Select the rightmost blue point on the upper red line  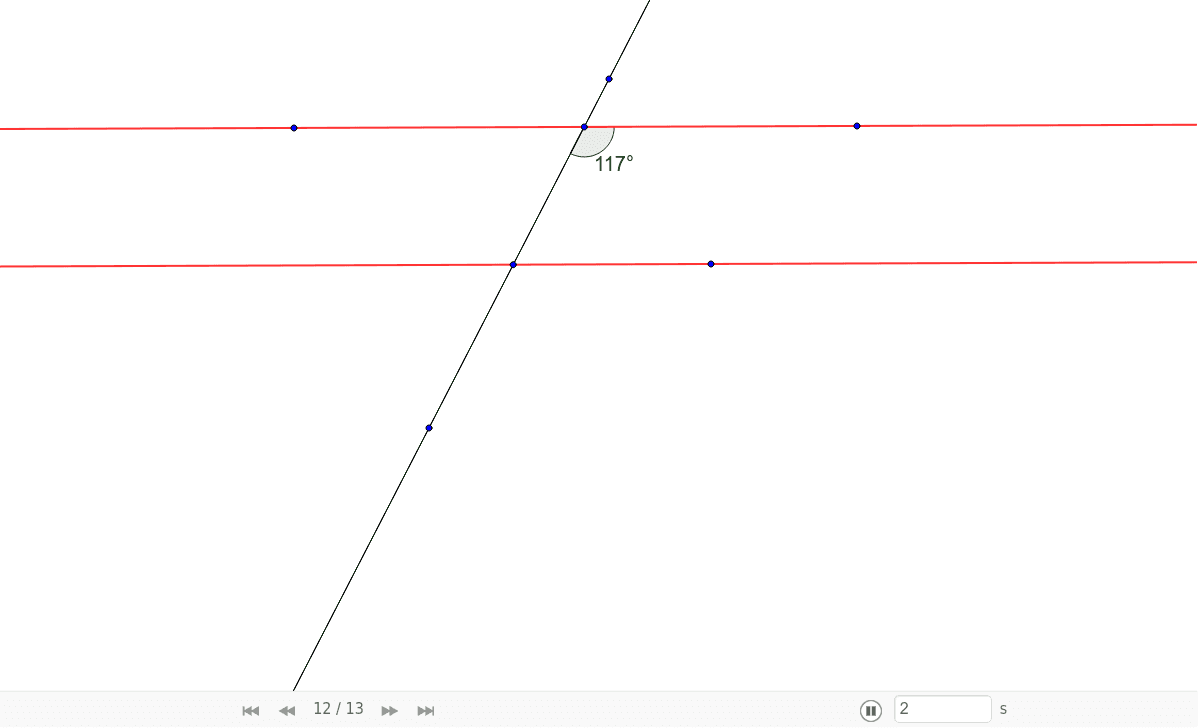click(x=856, y=125)
